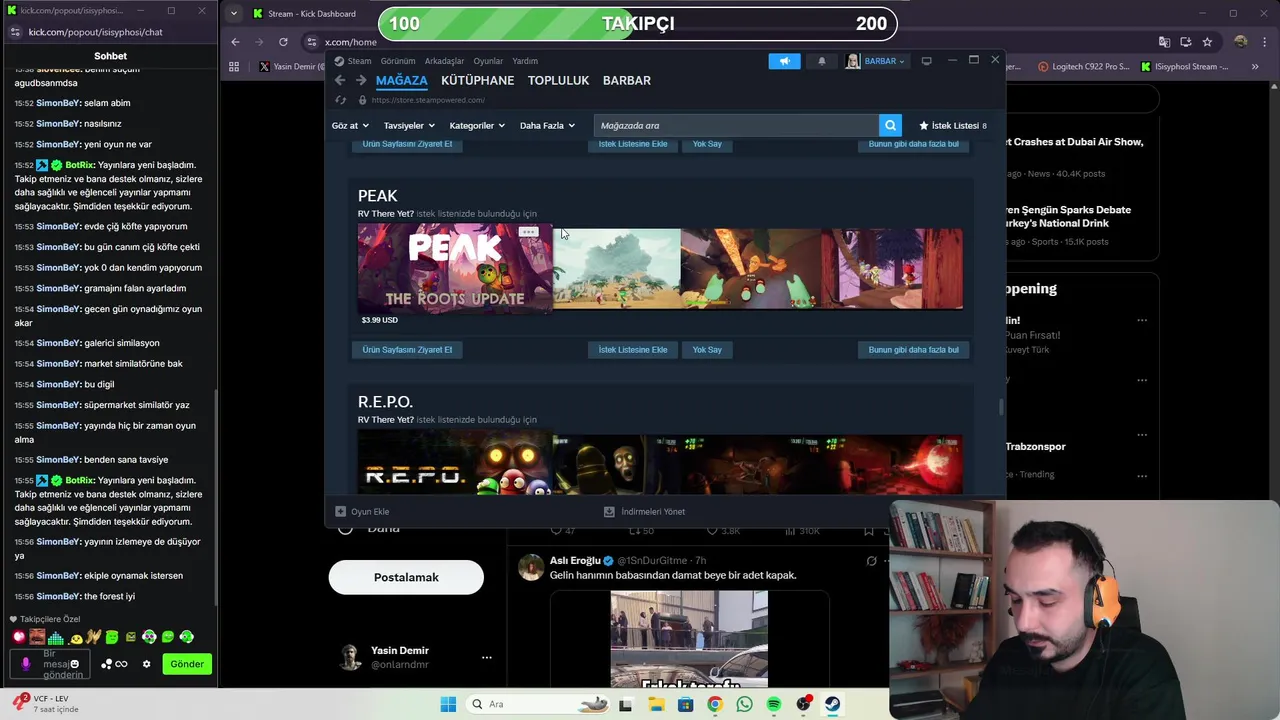Switch to the KÜTÜPHANE tab

click(477, 80)
